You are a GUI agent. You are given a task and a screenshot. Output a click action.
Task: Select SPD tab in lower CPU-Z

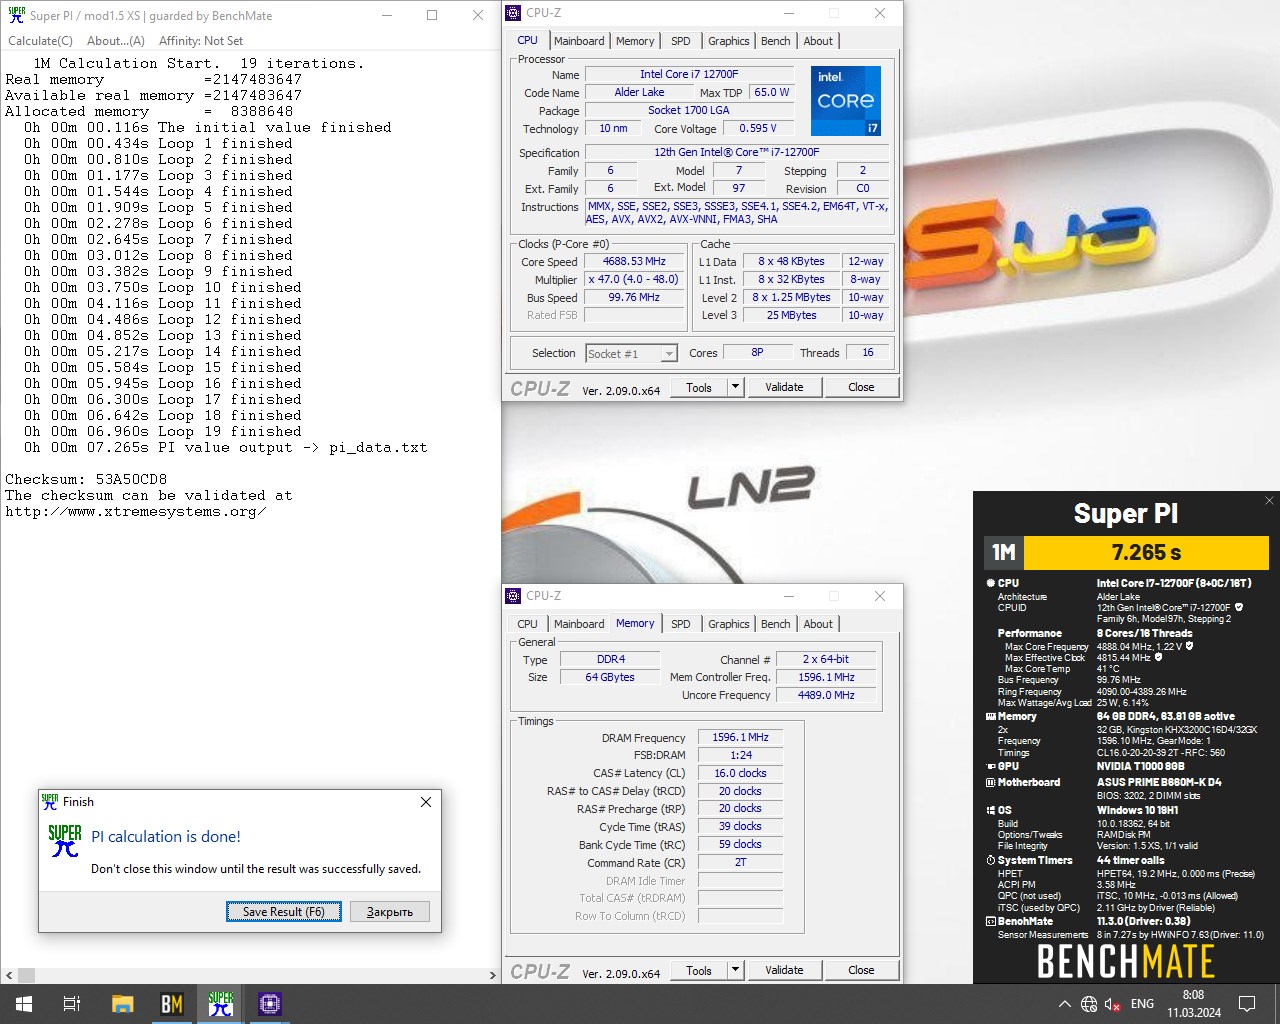(681, 624)
